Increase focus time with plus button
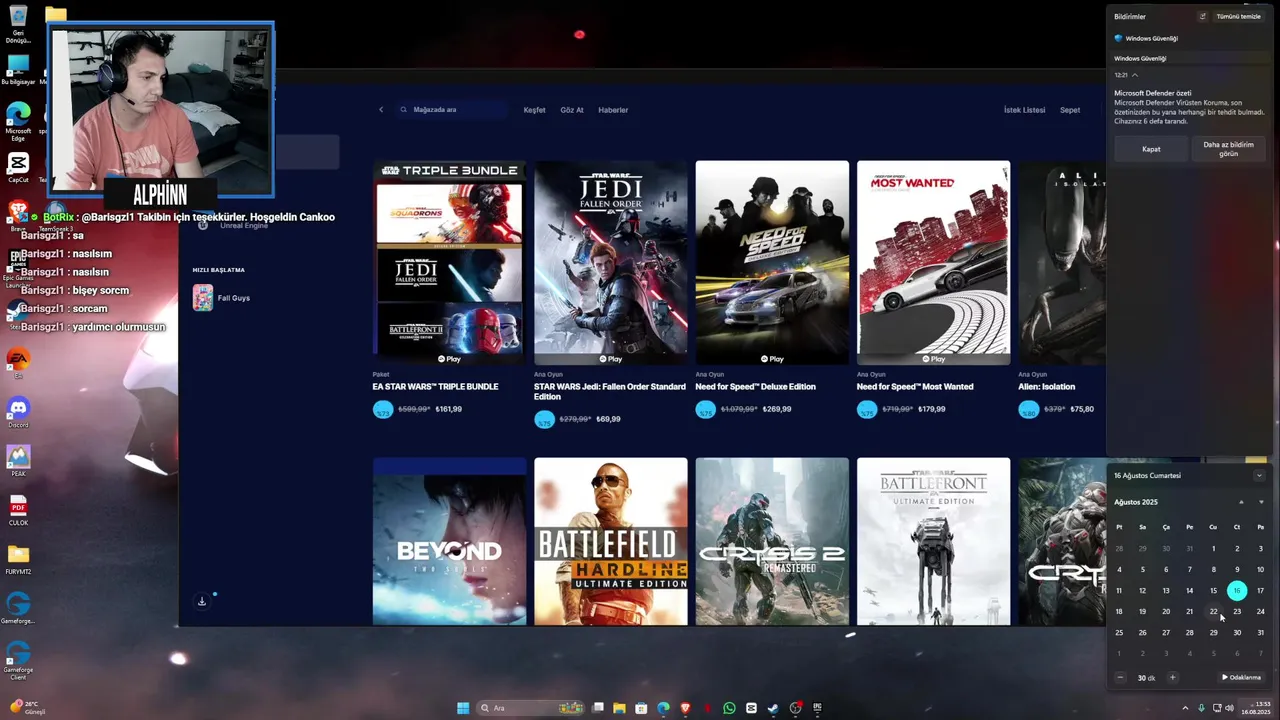Viewport: 1280px width, 720px height. 1172,677
